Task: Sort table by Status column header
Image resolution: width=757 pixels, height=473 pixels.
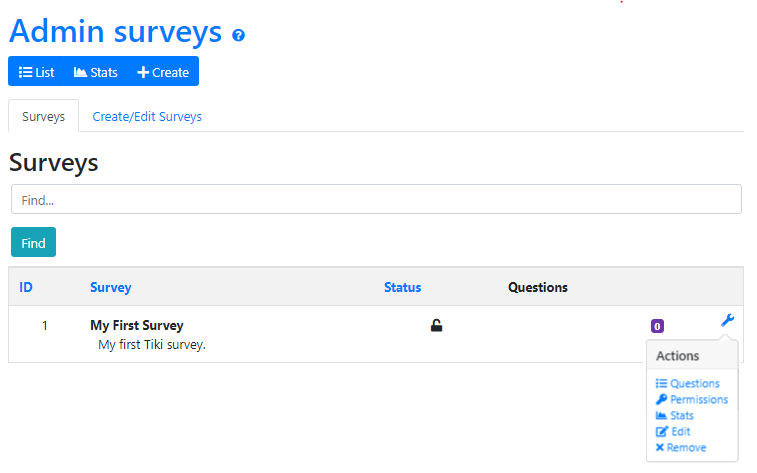Action: click(x=402, y=287)
